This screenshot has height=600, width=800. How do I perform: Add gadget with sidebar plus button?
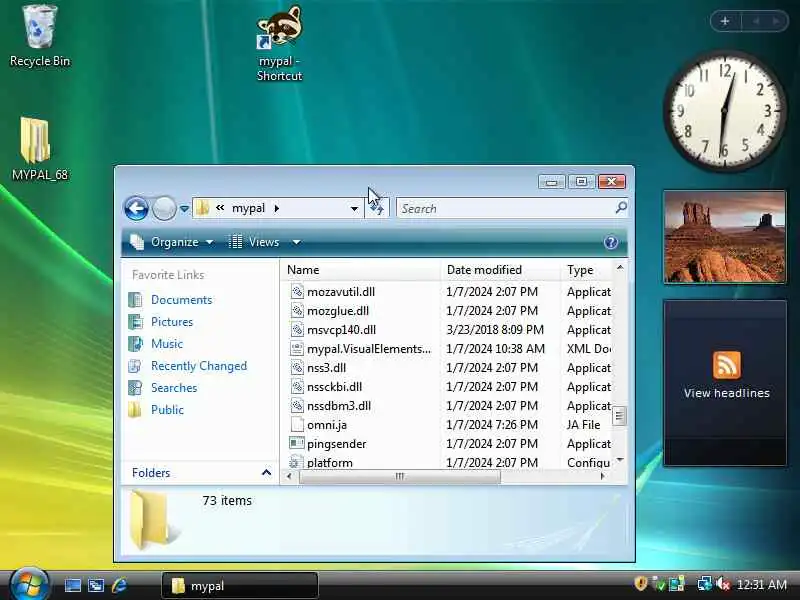[724, 21]
